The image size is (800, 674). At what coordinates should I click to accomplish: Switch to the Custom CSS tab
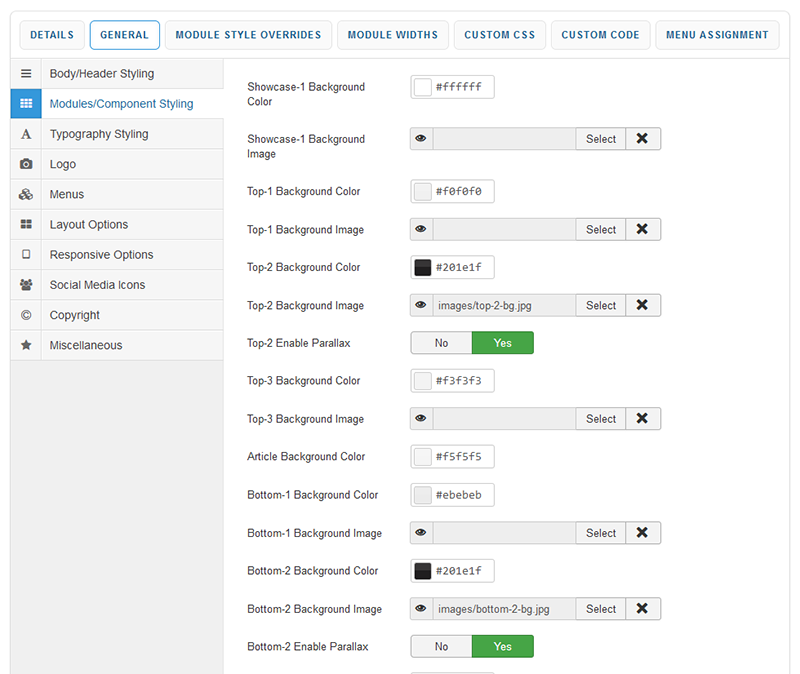500,35
